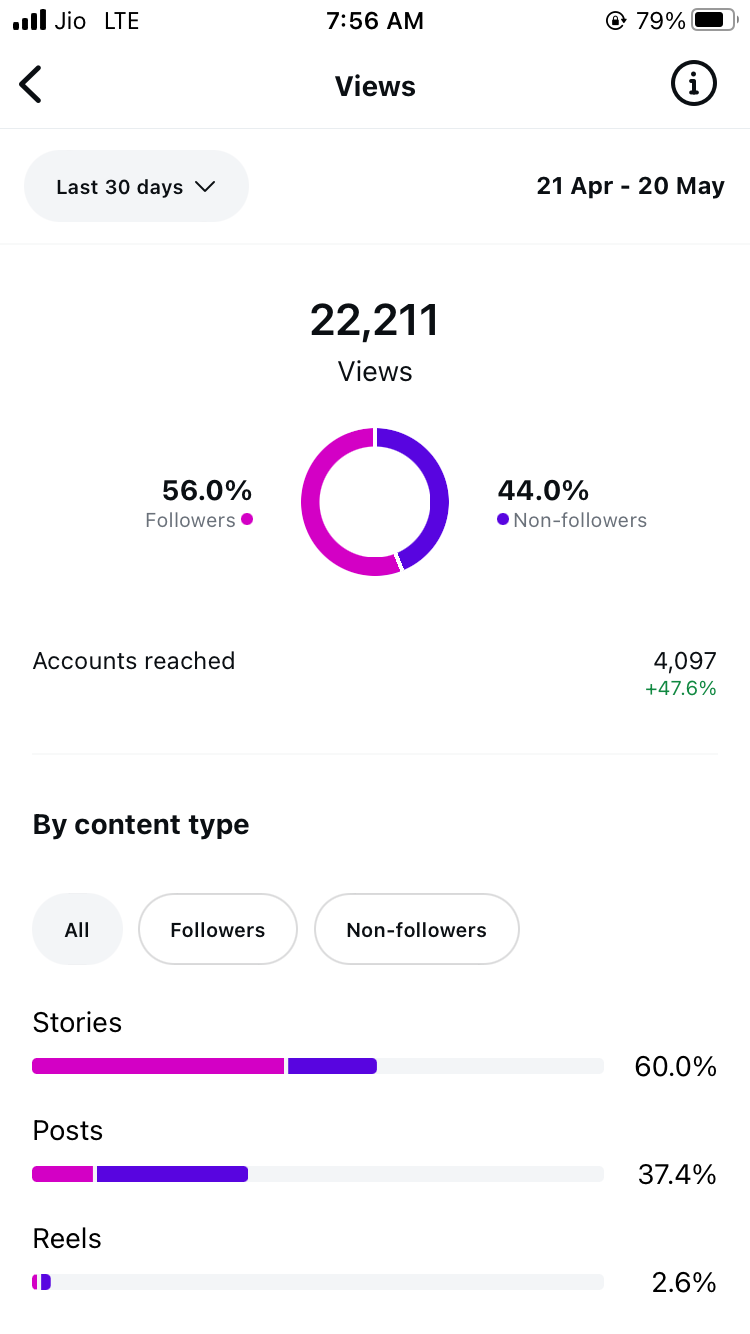Open the info icon in header
The image size is (750, 1334).
point(693,84)
